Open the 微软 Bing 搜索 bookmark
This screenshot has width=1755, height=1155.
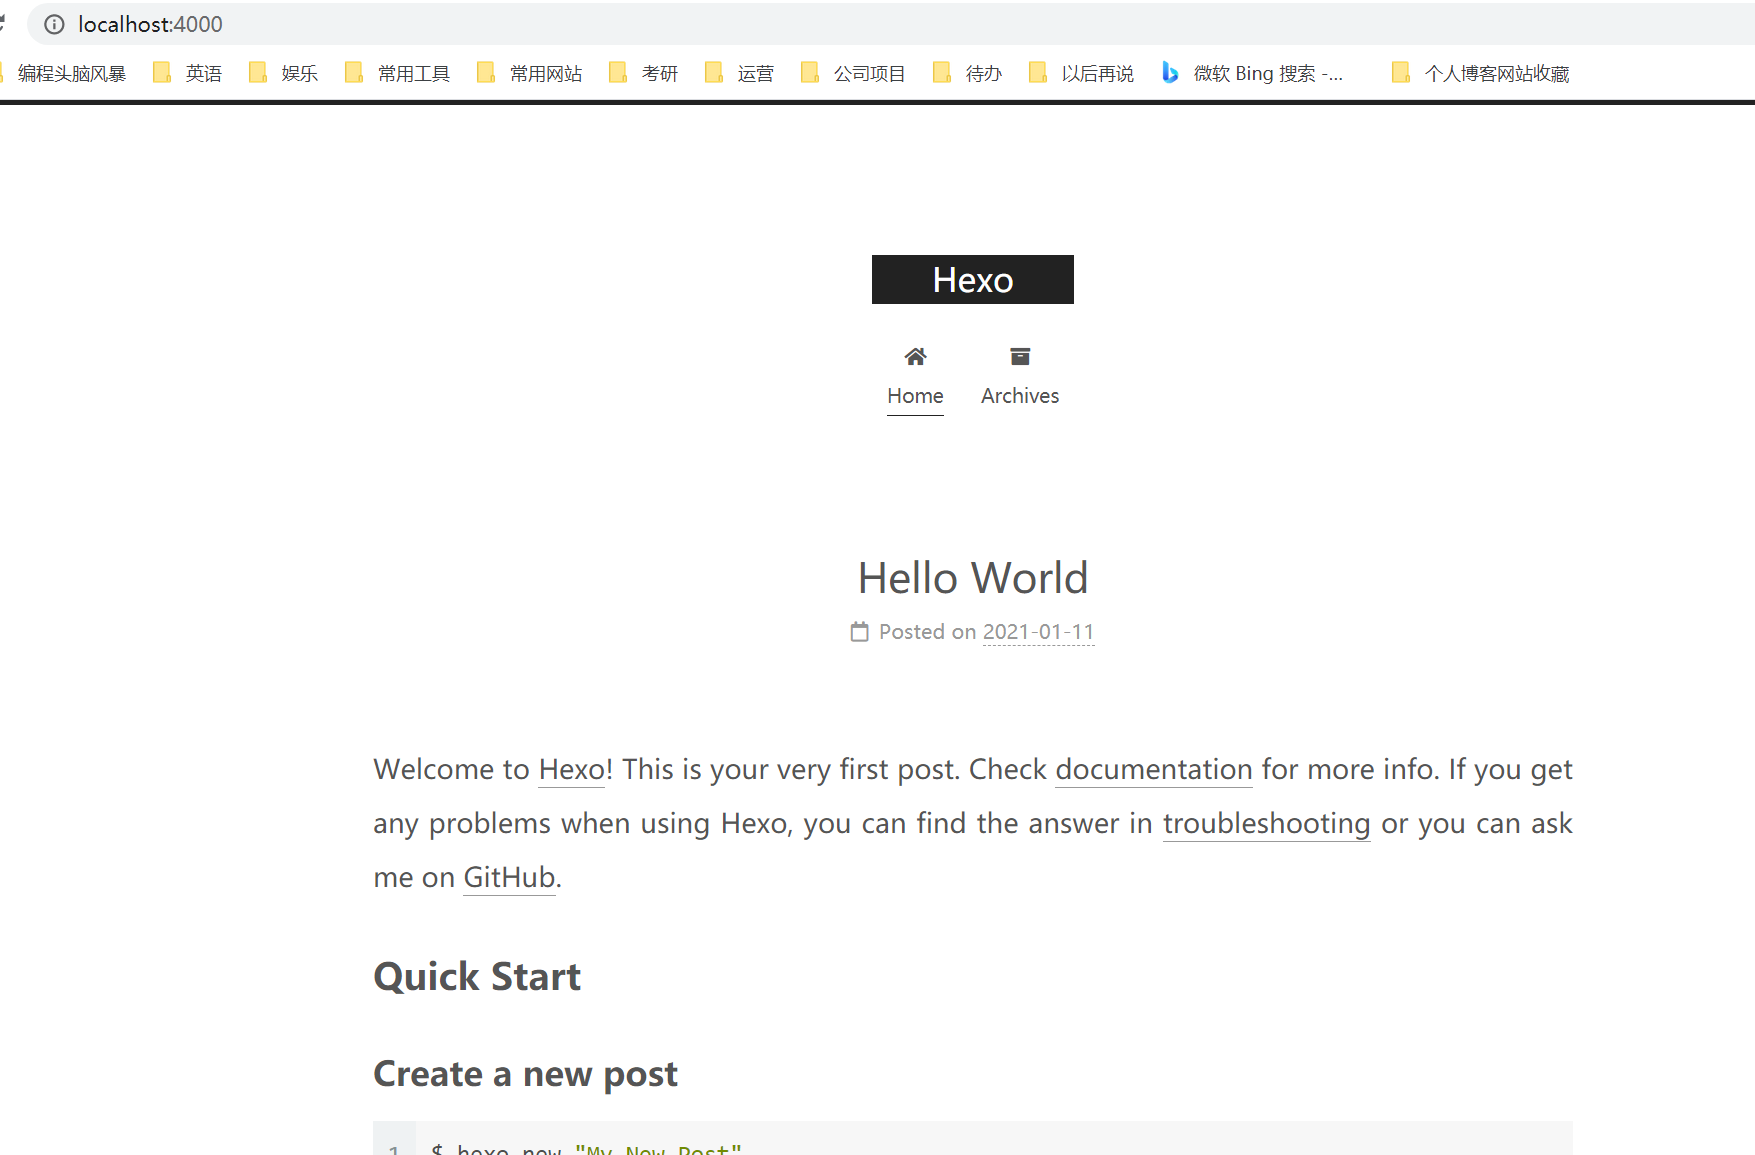[1252, 73]
